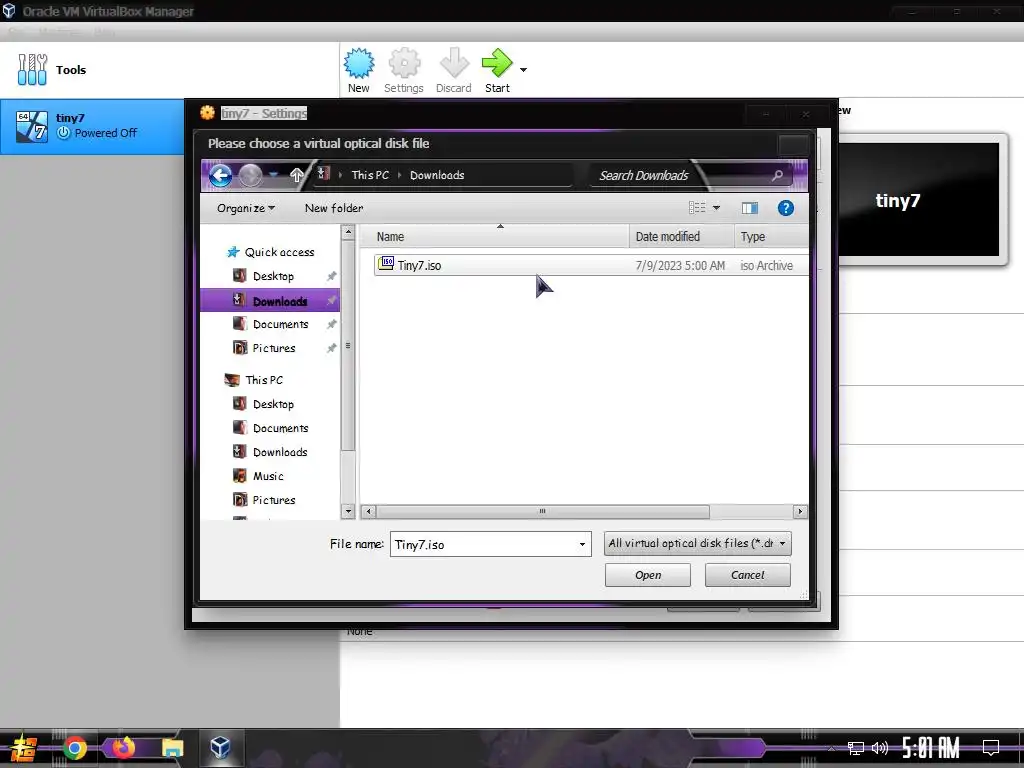Click the Cancel button
This screenshot has width=1024, height=768.
pyautogui.click(x=747, y=575)
